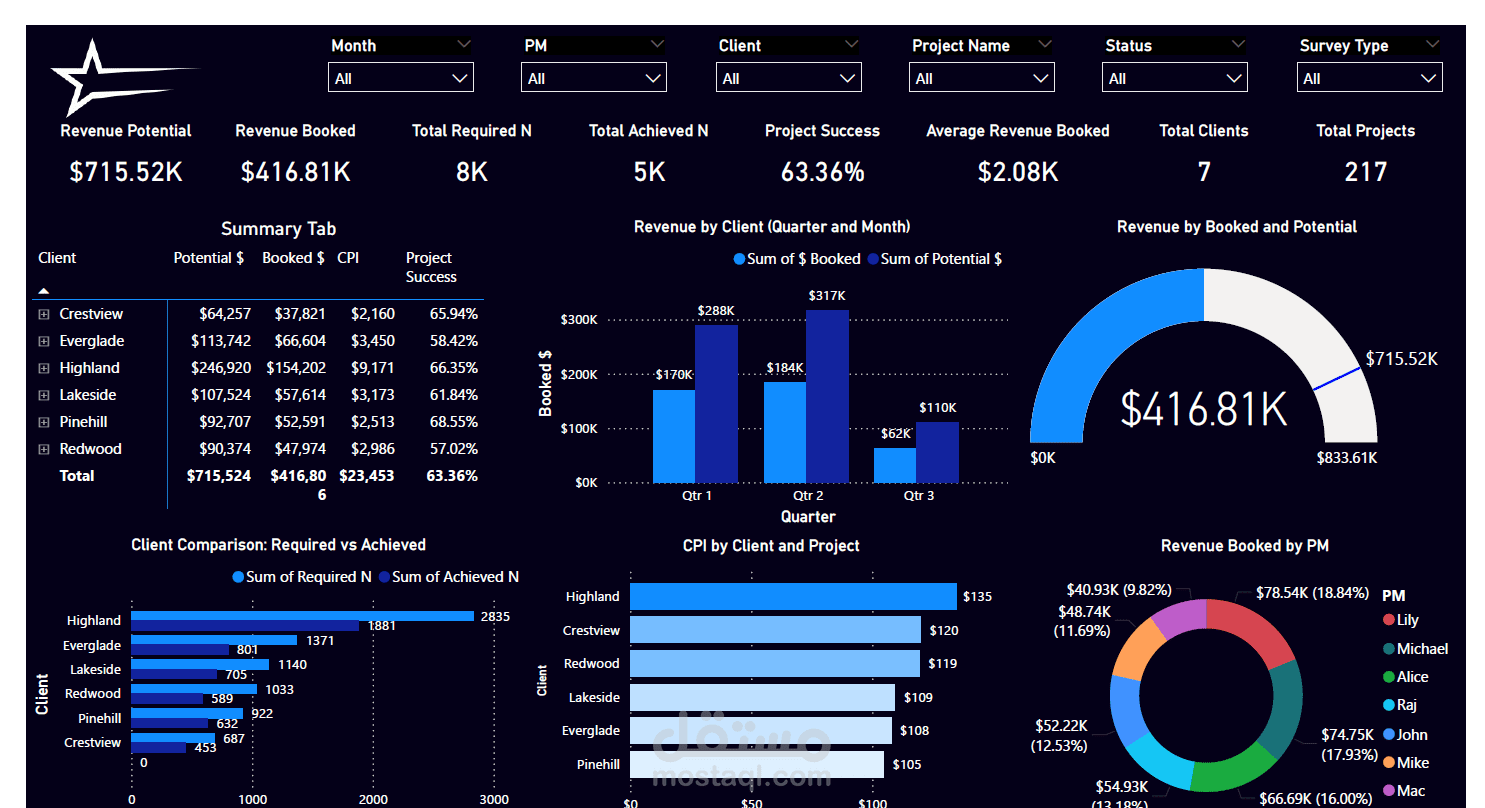This screenshot has width=1485, height=808.
Task: Select Qtr 1 booked bar labeled $170K
Action: [674, 436]
